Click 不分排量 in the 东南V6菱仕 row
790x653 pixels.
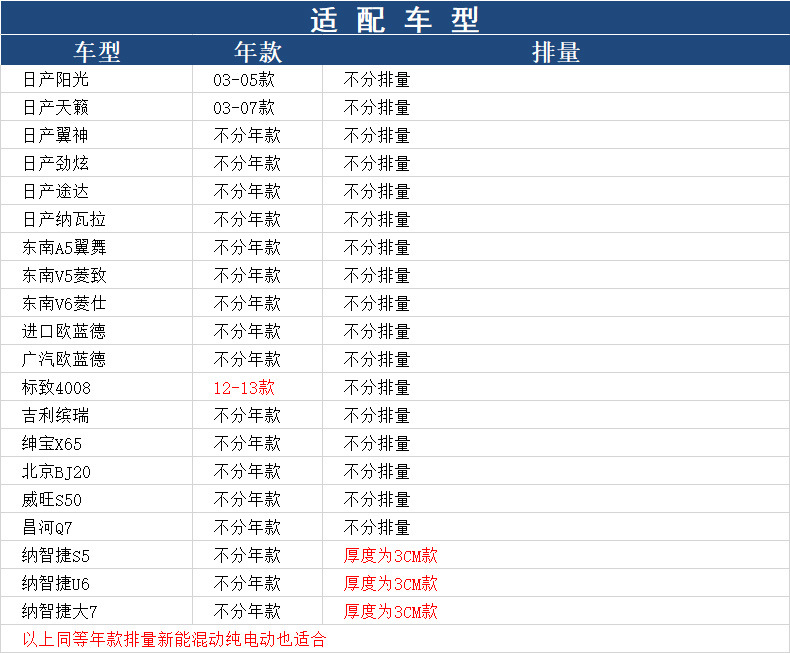coord(377,303)
